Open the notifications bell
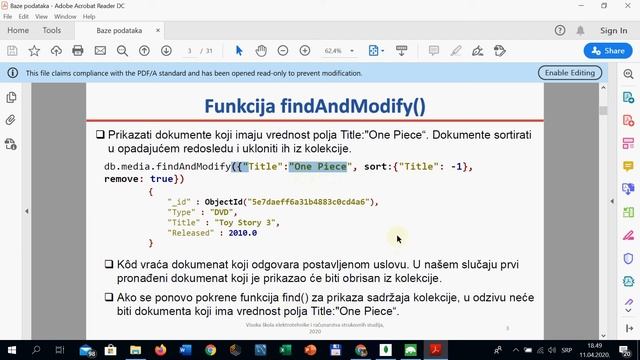 pos(580,30)
